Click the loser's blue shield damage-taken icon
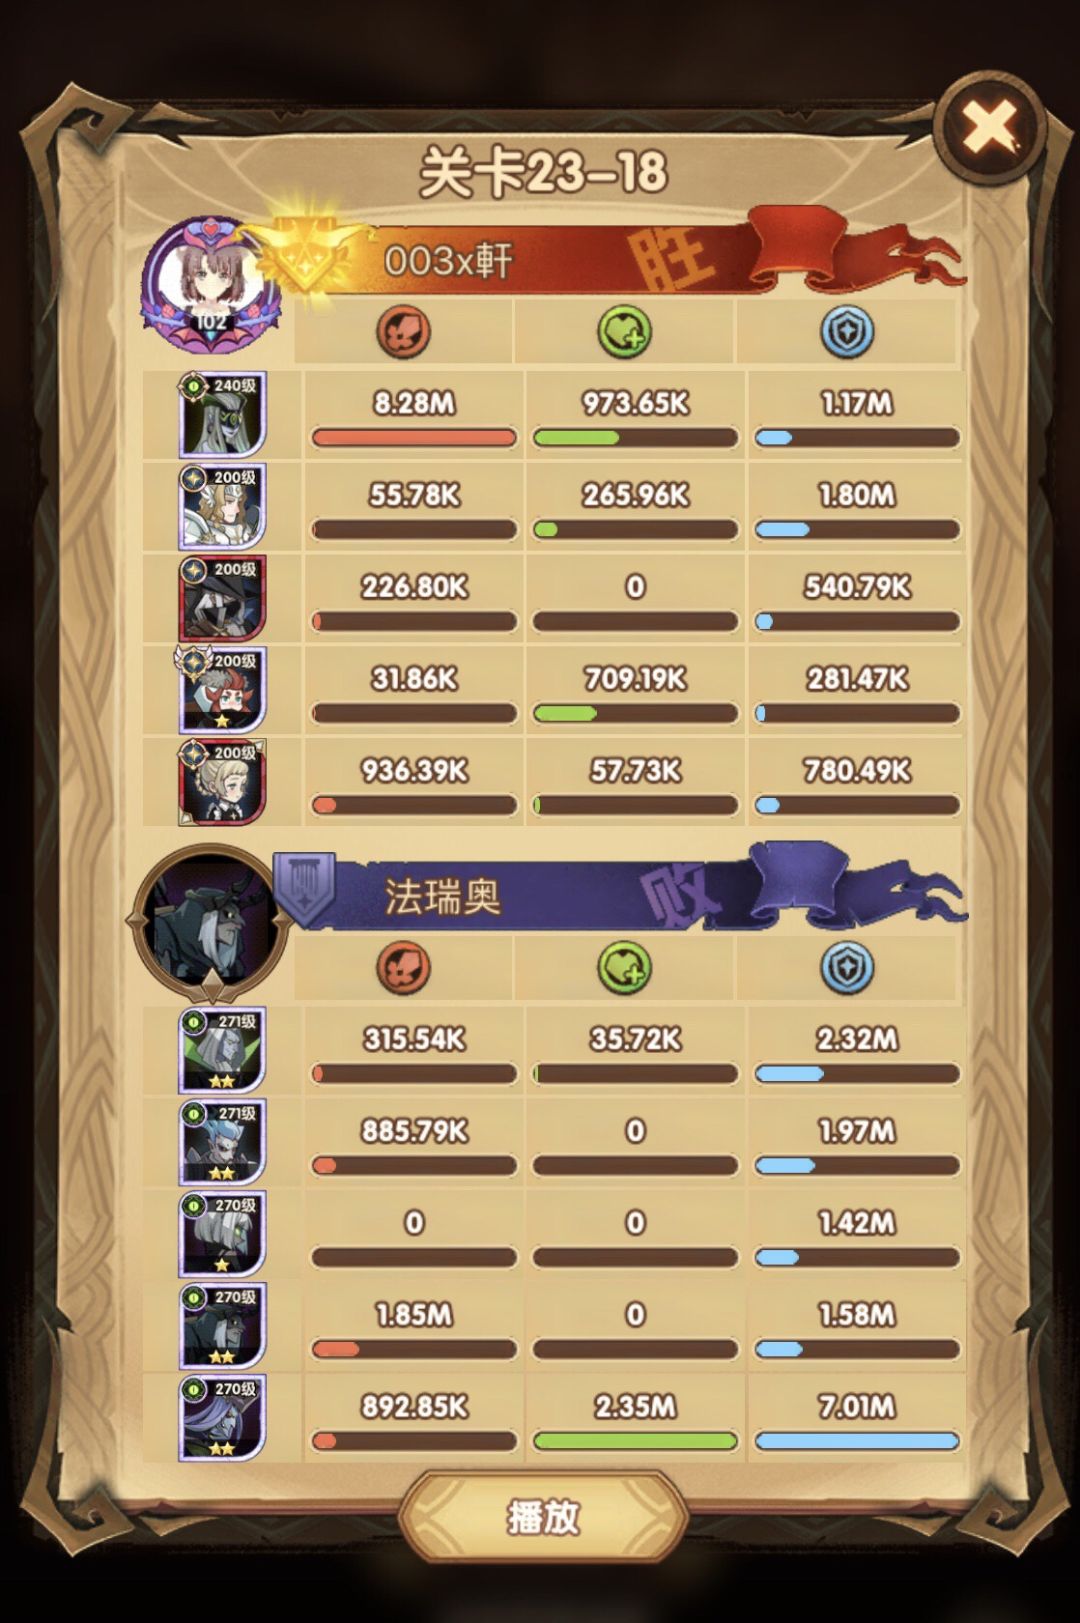This screenshot has height=1623, width=1080. point(847,967)
